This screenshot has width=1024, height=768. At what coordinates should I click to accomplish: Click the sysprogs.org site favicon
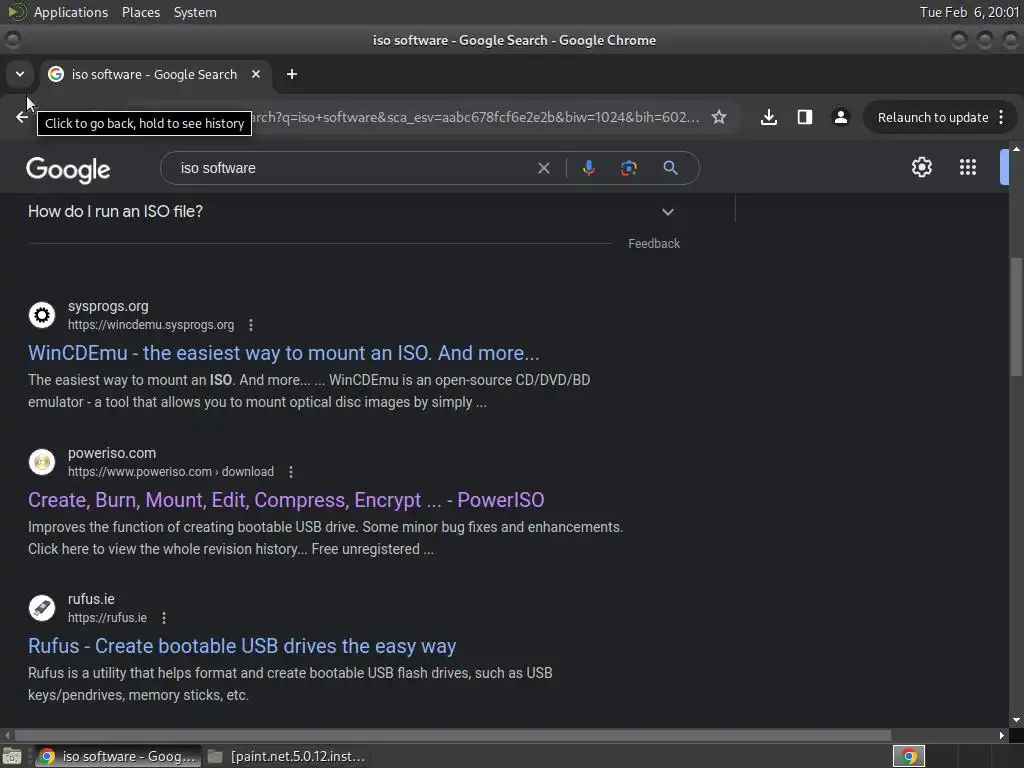point(42,315)
